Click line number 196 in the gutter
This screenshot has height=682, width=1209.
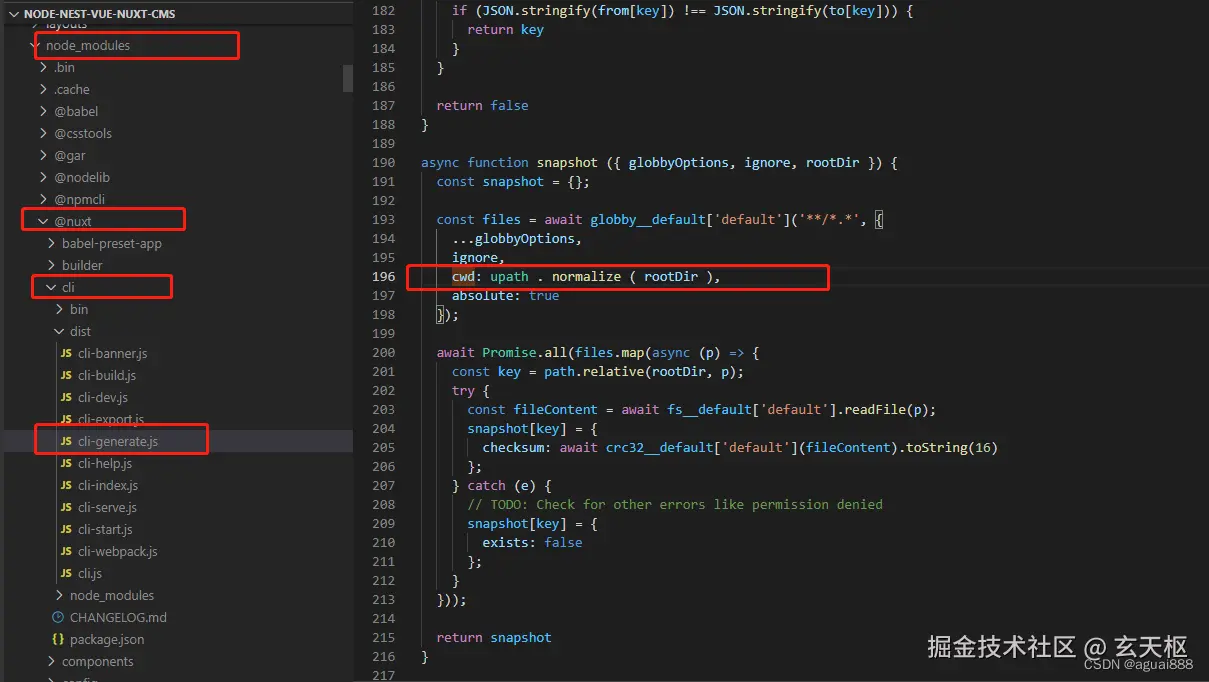click(x=383, y=277)
